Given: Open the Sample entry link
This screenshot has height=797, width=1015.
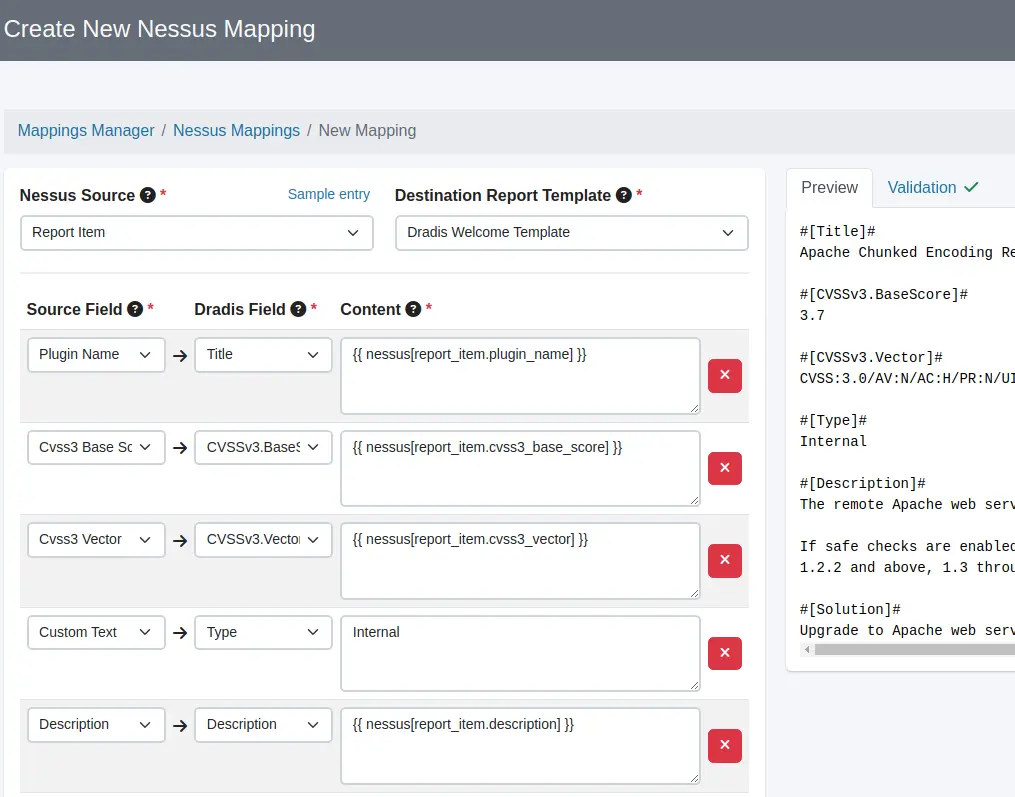Looking at the screenshot, I should coord(329,194).
